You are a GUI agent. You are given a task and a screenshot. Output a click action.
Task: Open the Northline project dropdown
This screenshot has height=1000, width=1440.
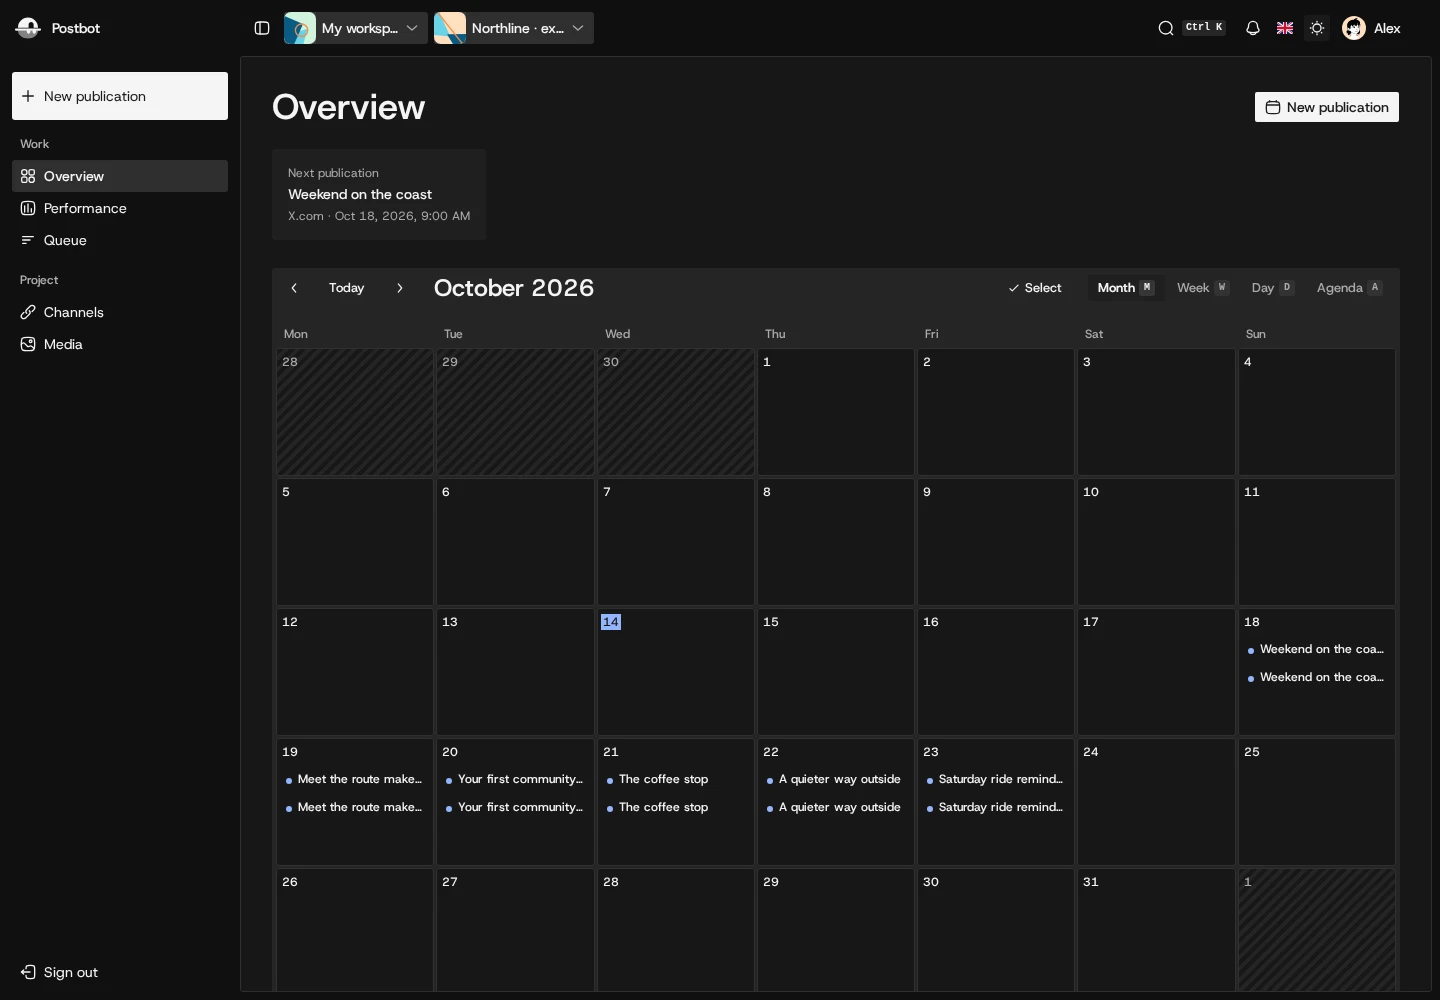[x=514, y=28]
